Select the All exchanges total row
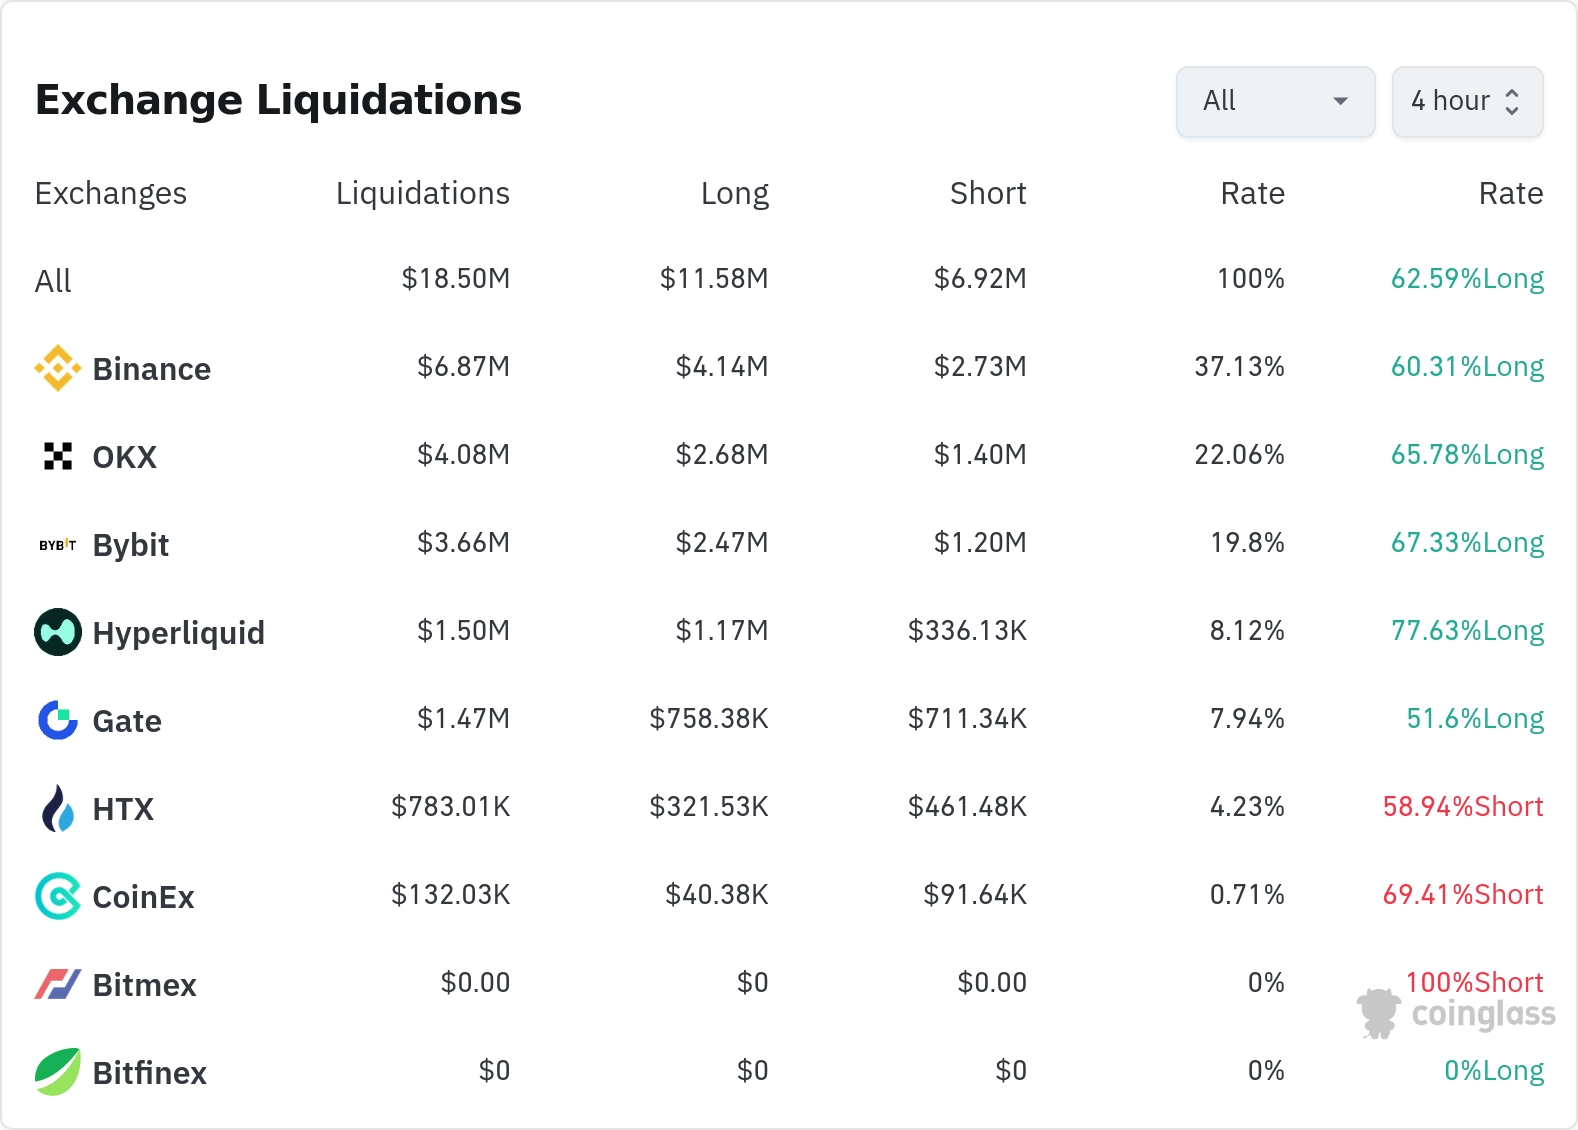Viewport: 1578px width, 1130px height. [54, 281]
